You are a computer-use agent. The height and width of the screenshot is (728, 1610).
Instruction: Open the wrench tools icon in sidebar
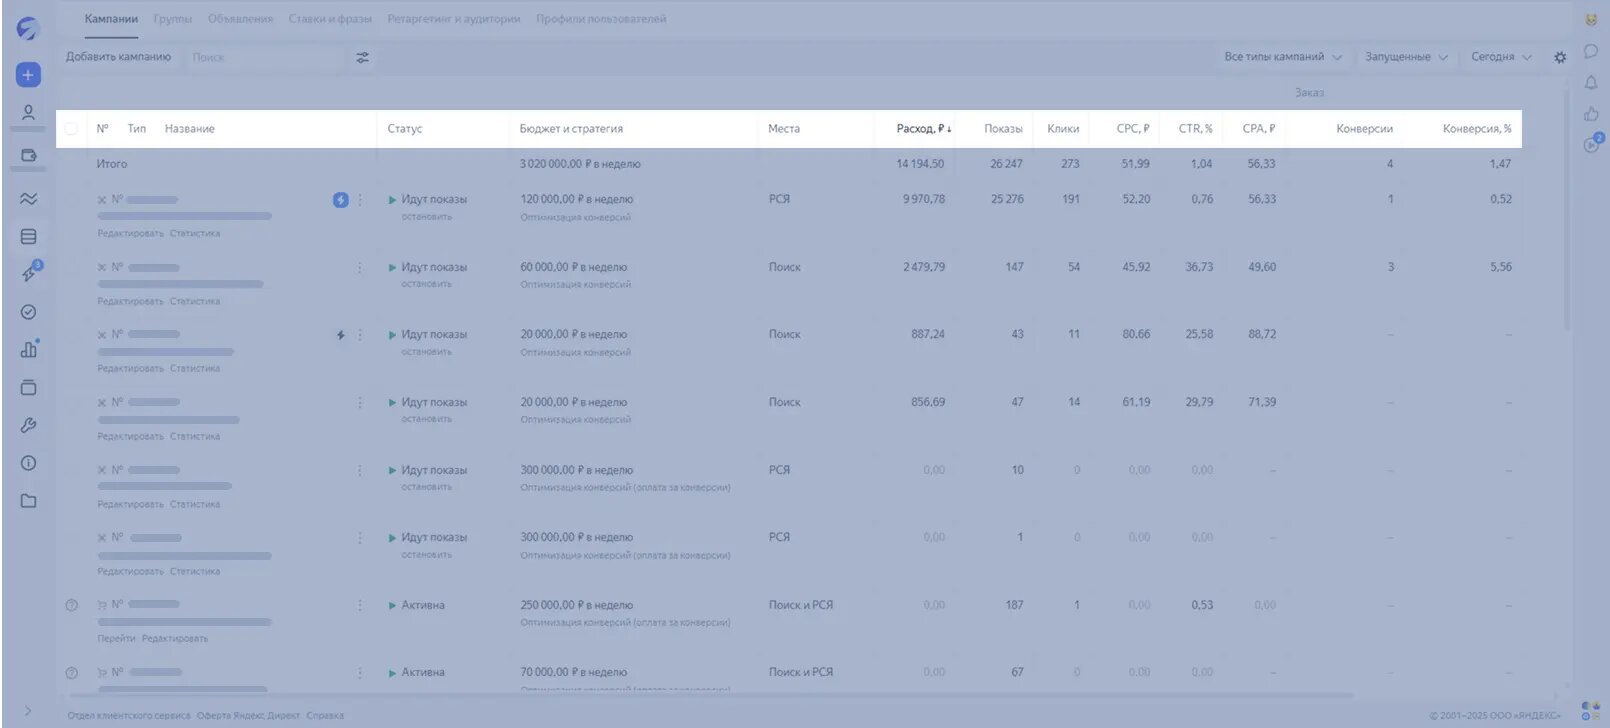(x=28, y=425)
